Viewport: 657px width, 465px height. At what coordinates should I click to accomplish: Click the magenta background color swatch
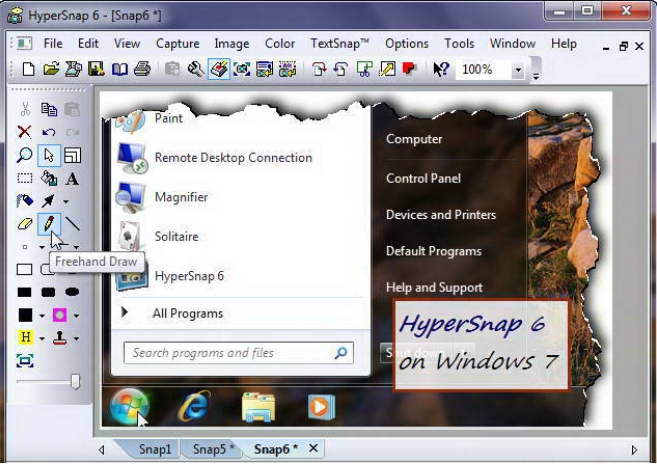tap(59, 315)
